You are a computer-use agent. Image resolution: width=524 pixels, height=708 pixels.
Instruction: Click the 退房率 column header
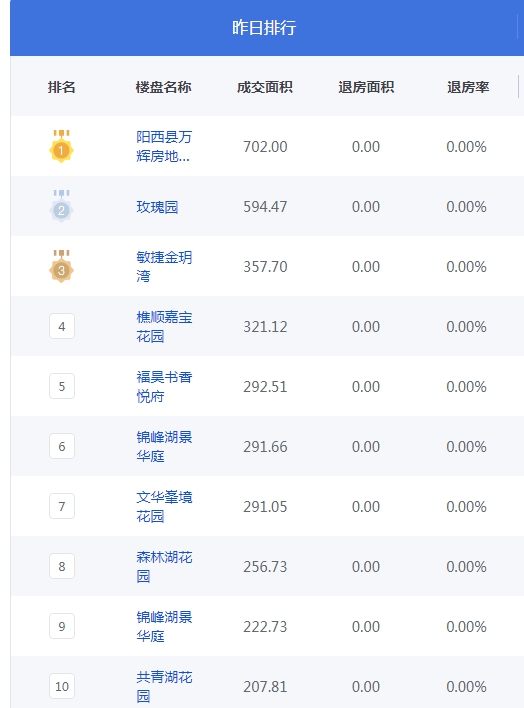pyautogui.click(x=468, y=87)
